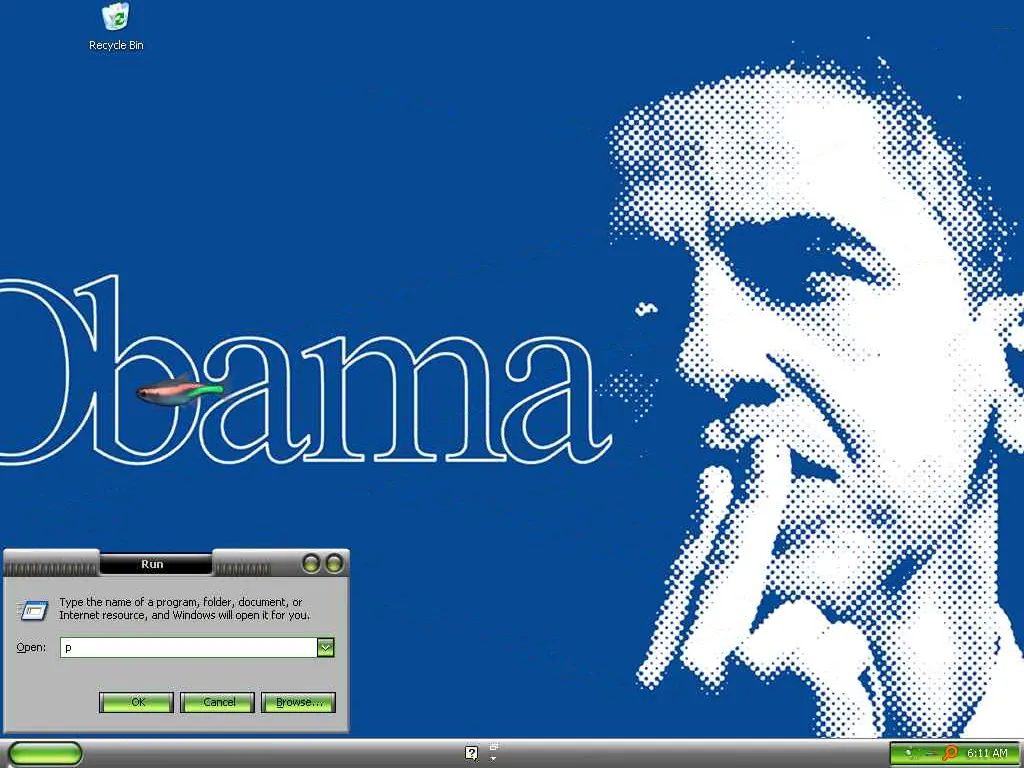This screenshot has width=1024, height=768.
Task: Open the Recycle Bin desktop icon
Action: [116, 27]
